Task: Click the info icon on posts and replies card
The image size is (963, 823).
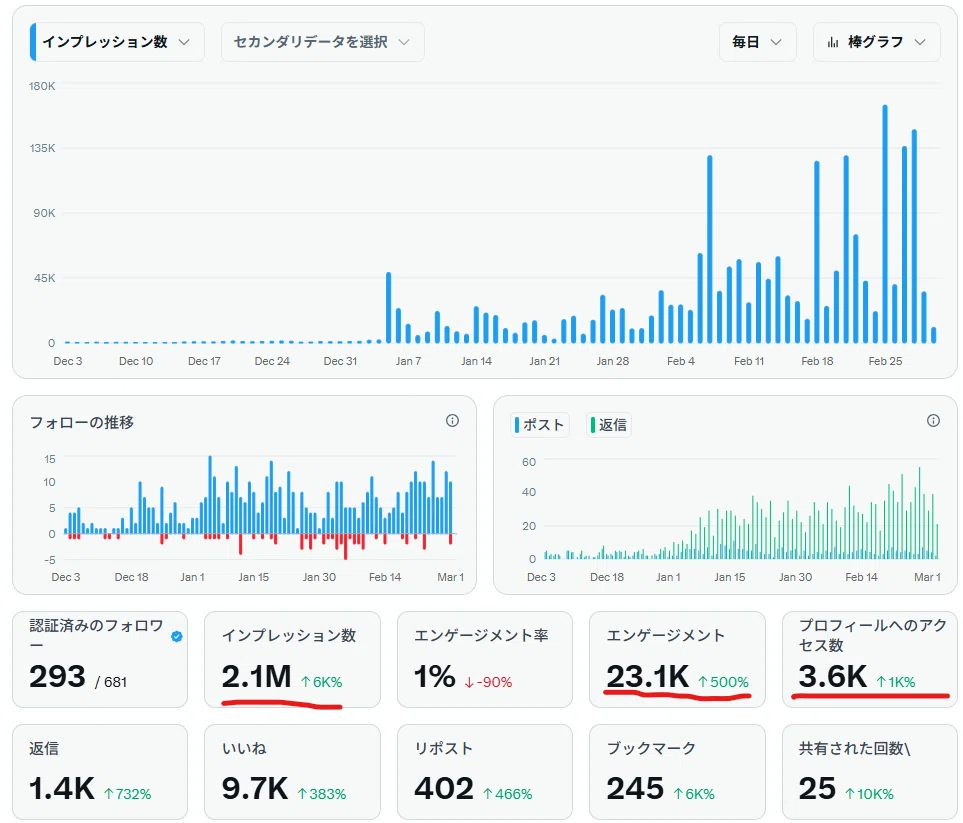Action: click(x=934, y=421)
